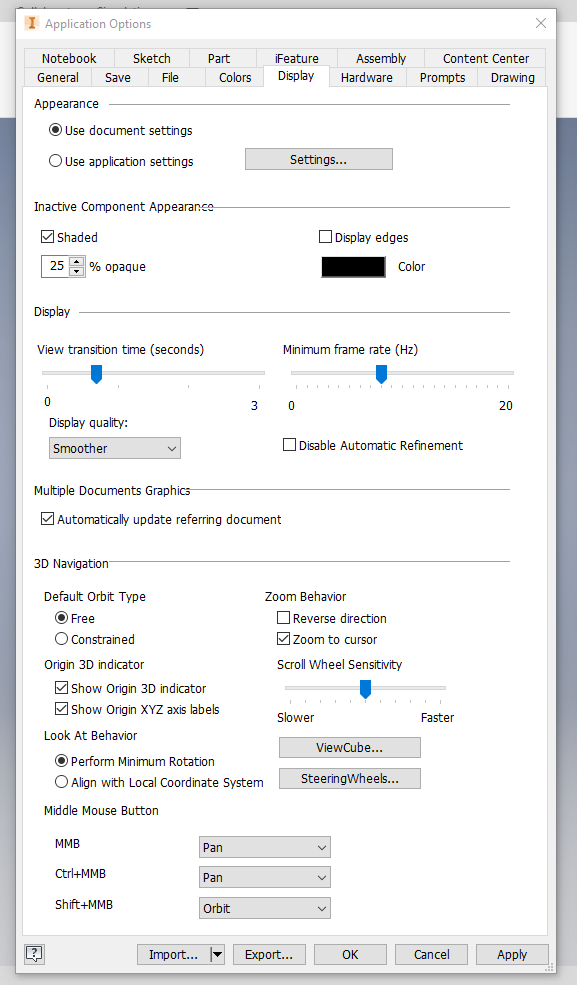This screenshot has width=577, height=985.
Task: Confirm with the OK button
Action: [x=350, y=954]
